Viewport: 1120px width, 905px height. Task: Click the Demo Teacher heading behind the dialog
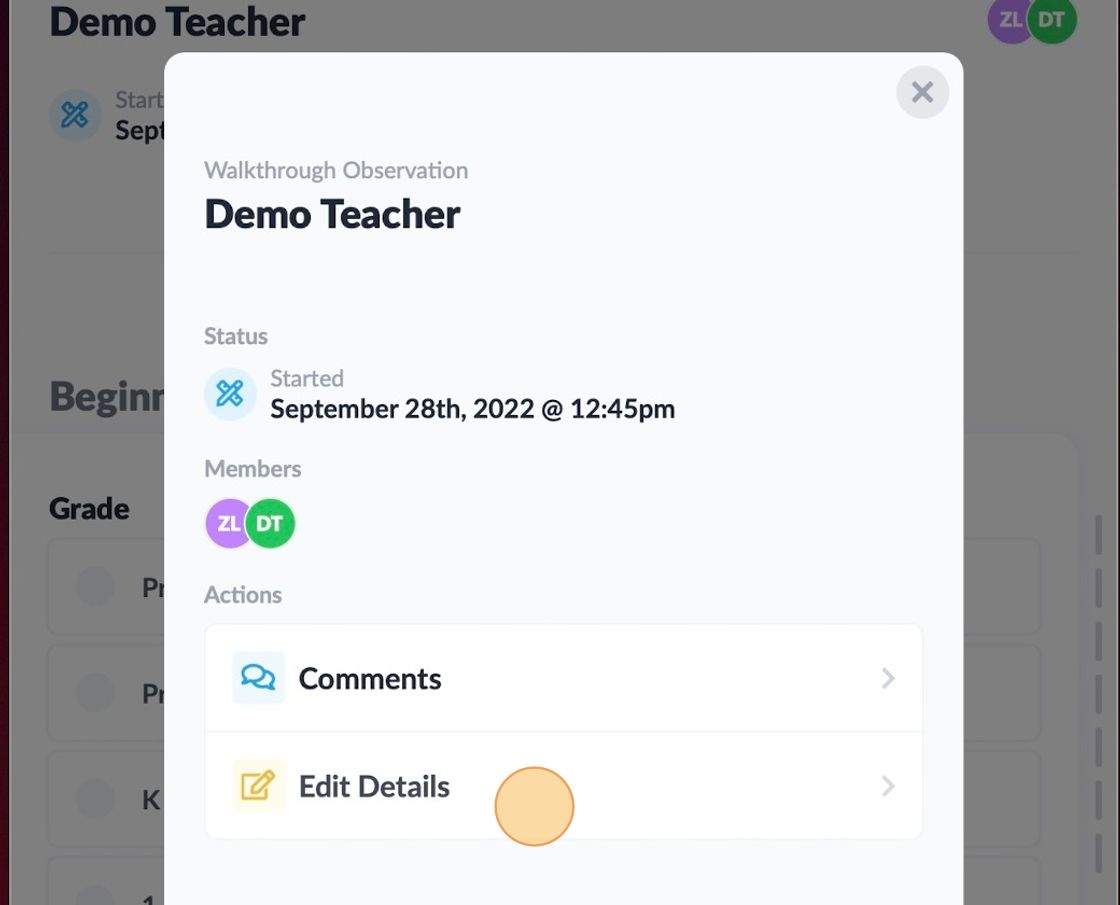pyautogui.click(x=177, y=22)
